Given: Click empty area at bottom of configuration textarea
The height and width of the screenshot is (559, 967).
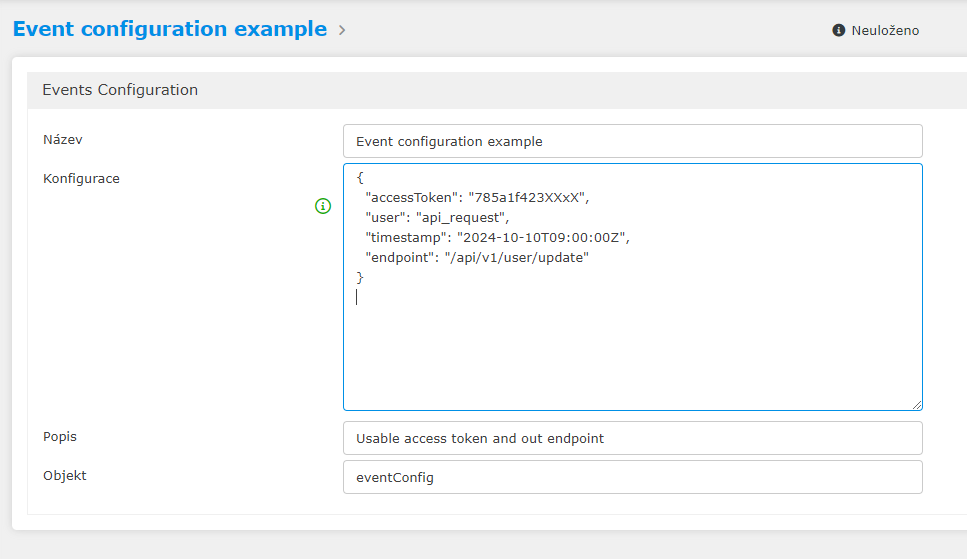Looking at the screenshot, I should pos(632,360).
